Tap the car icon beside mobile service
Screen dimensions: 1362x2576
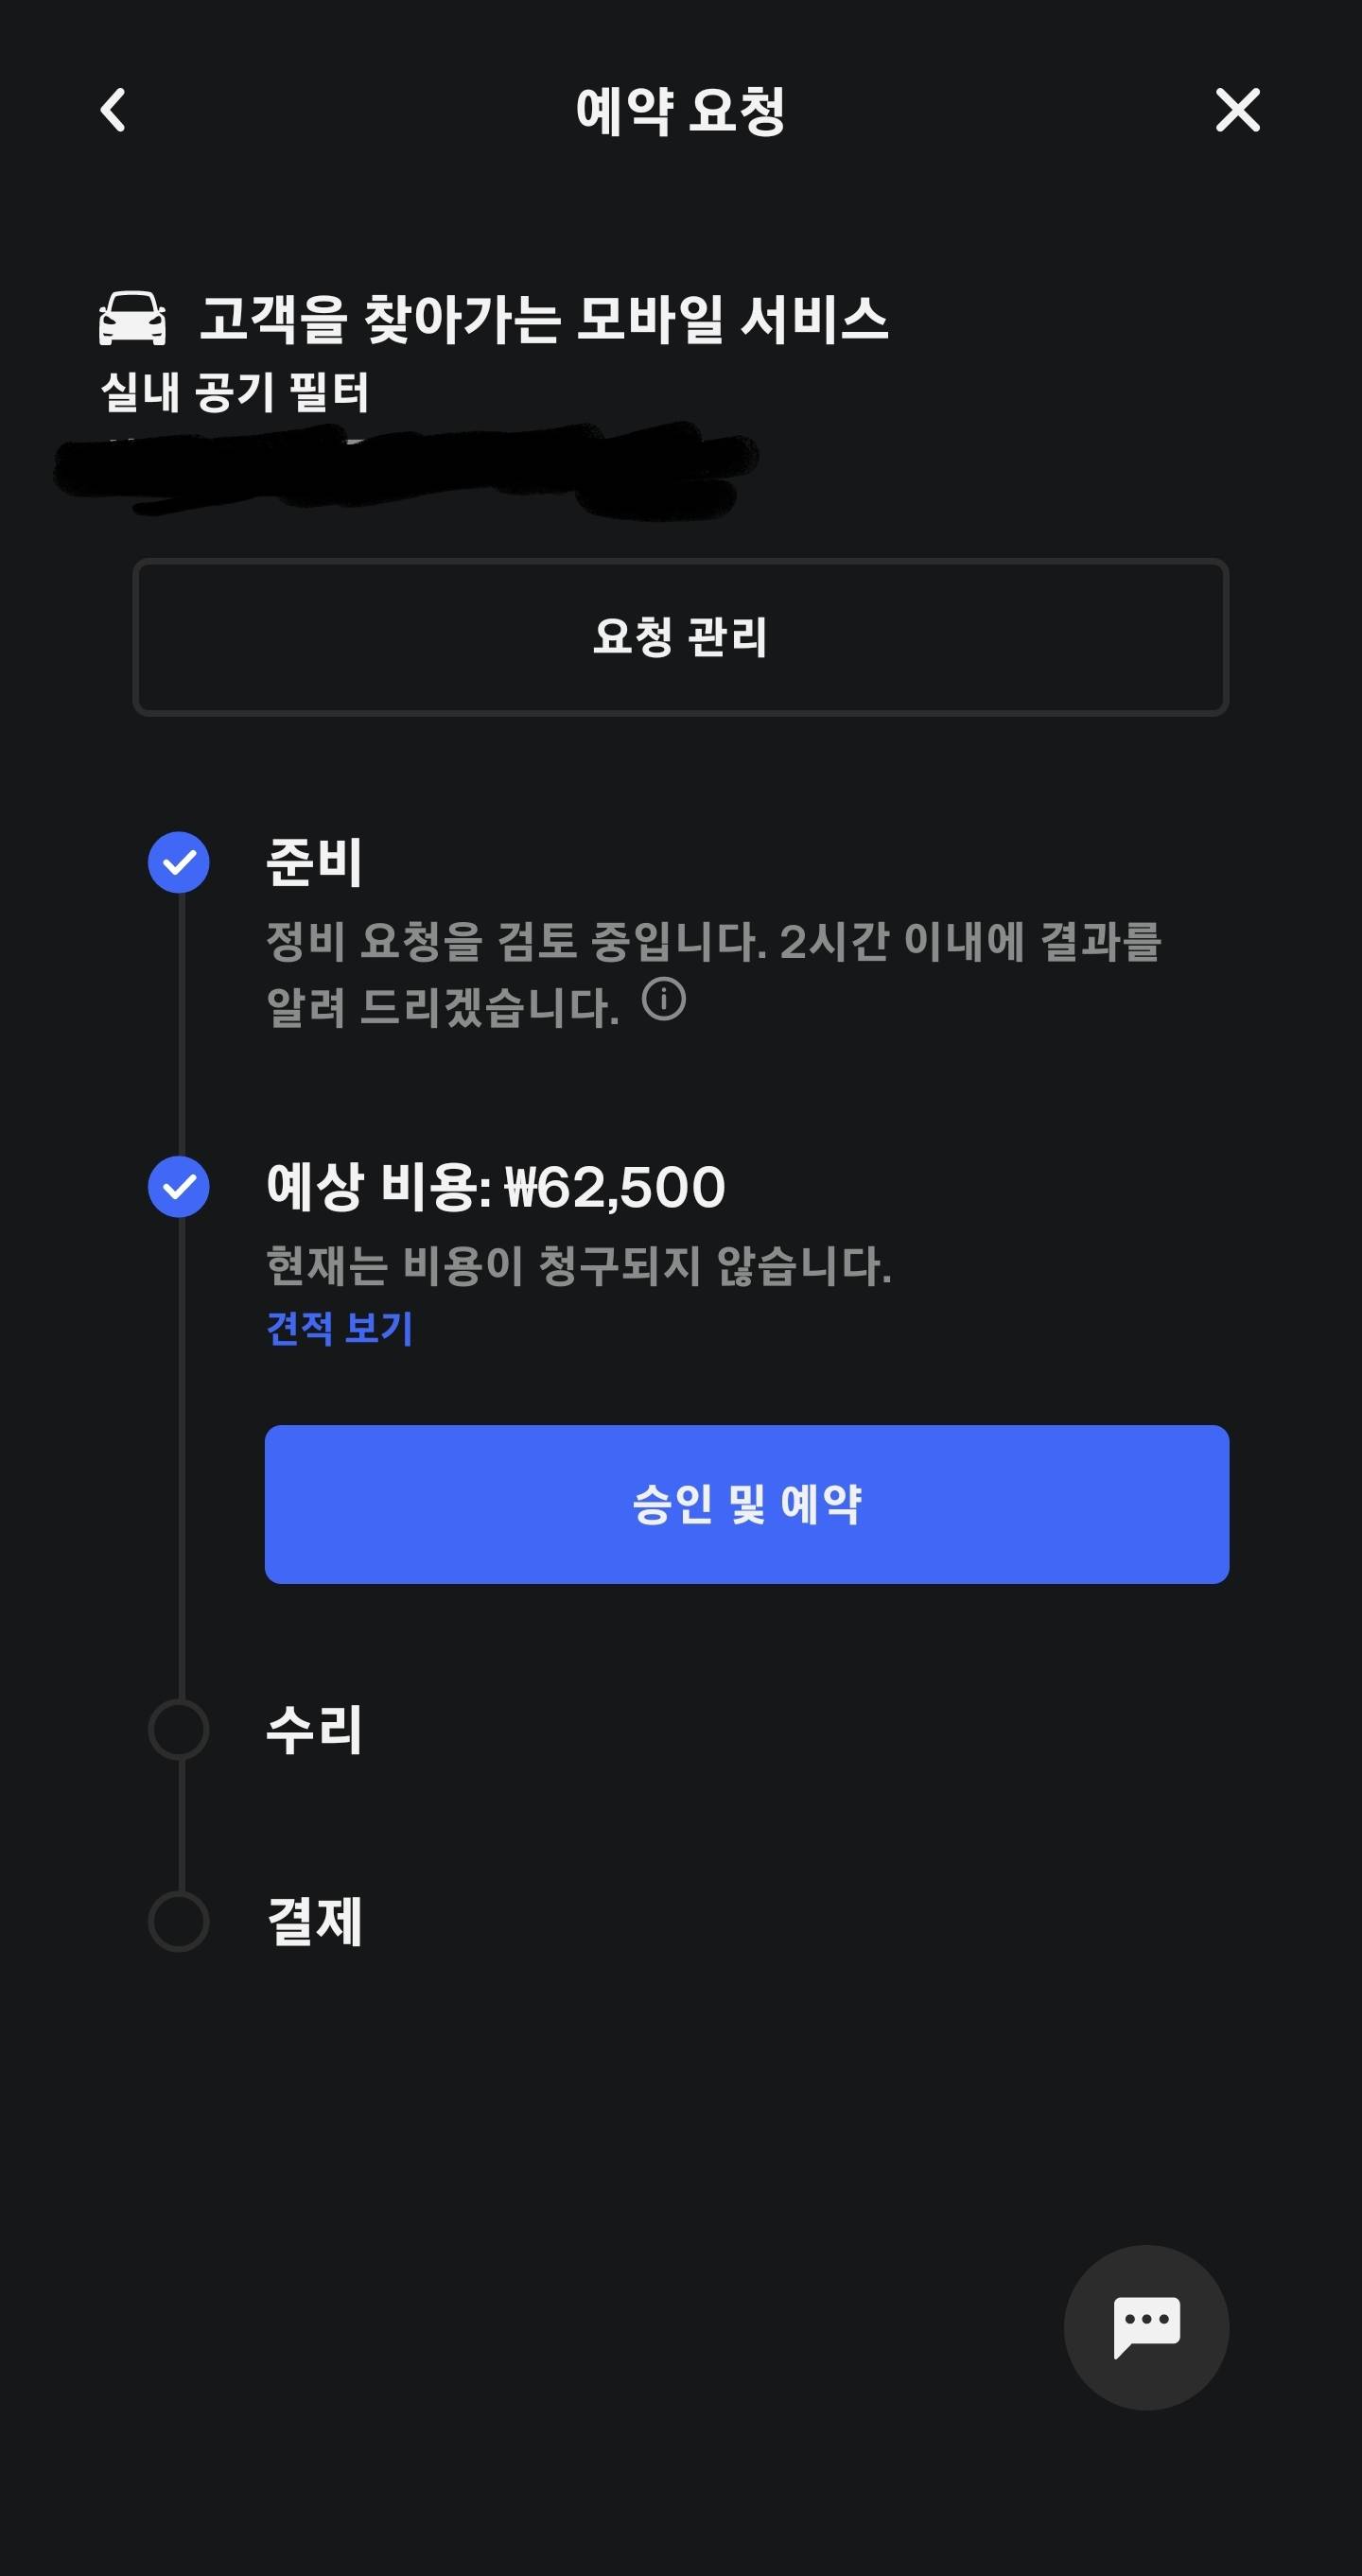click(x=133, y=319)
